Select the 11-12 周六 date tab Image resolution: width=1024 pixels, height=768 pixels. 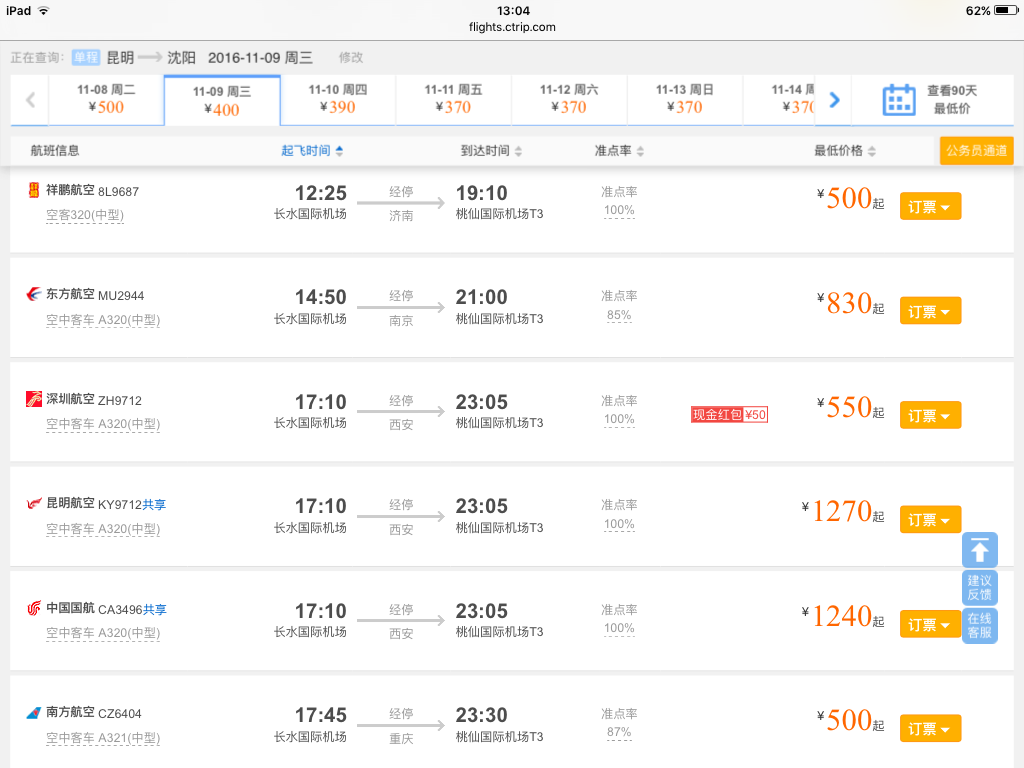click(x=569, y=100)
